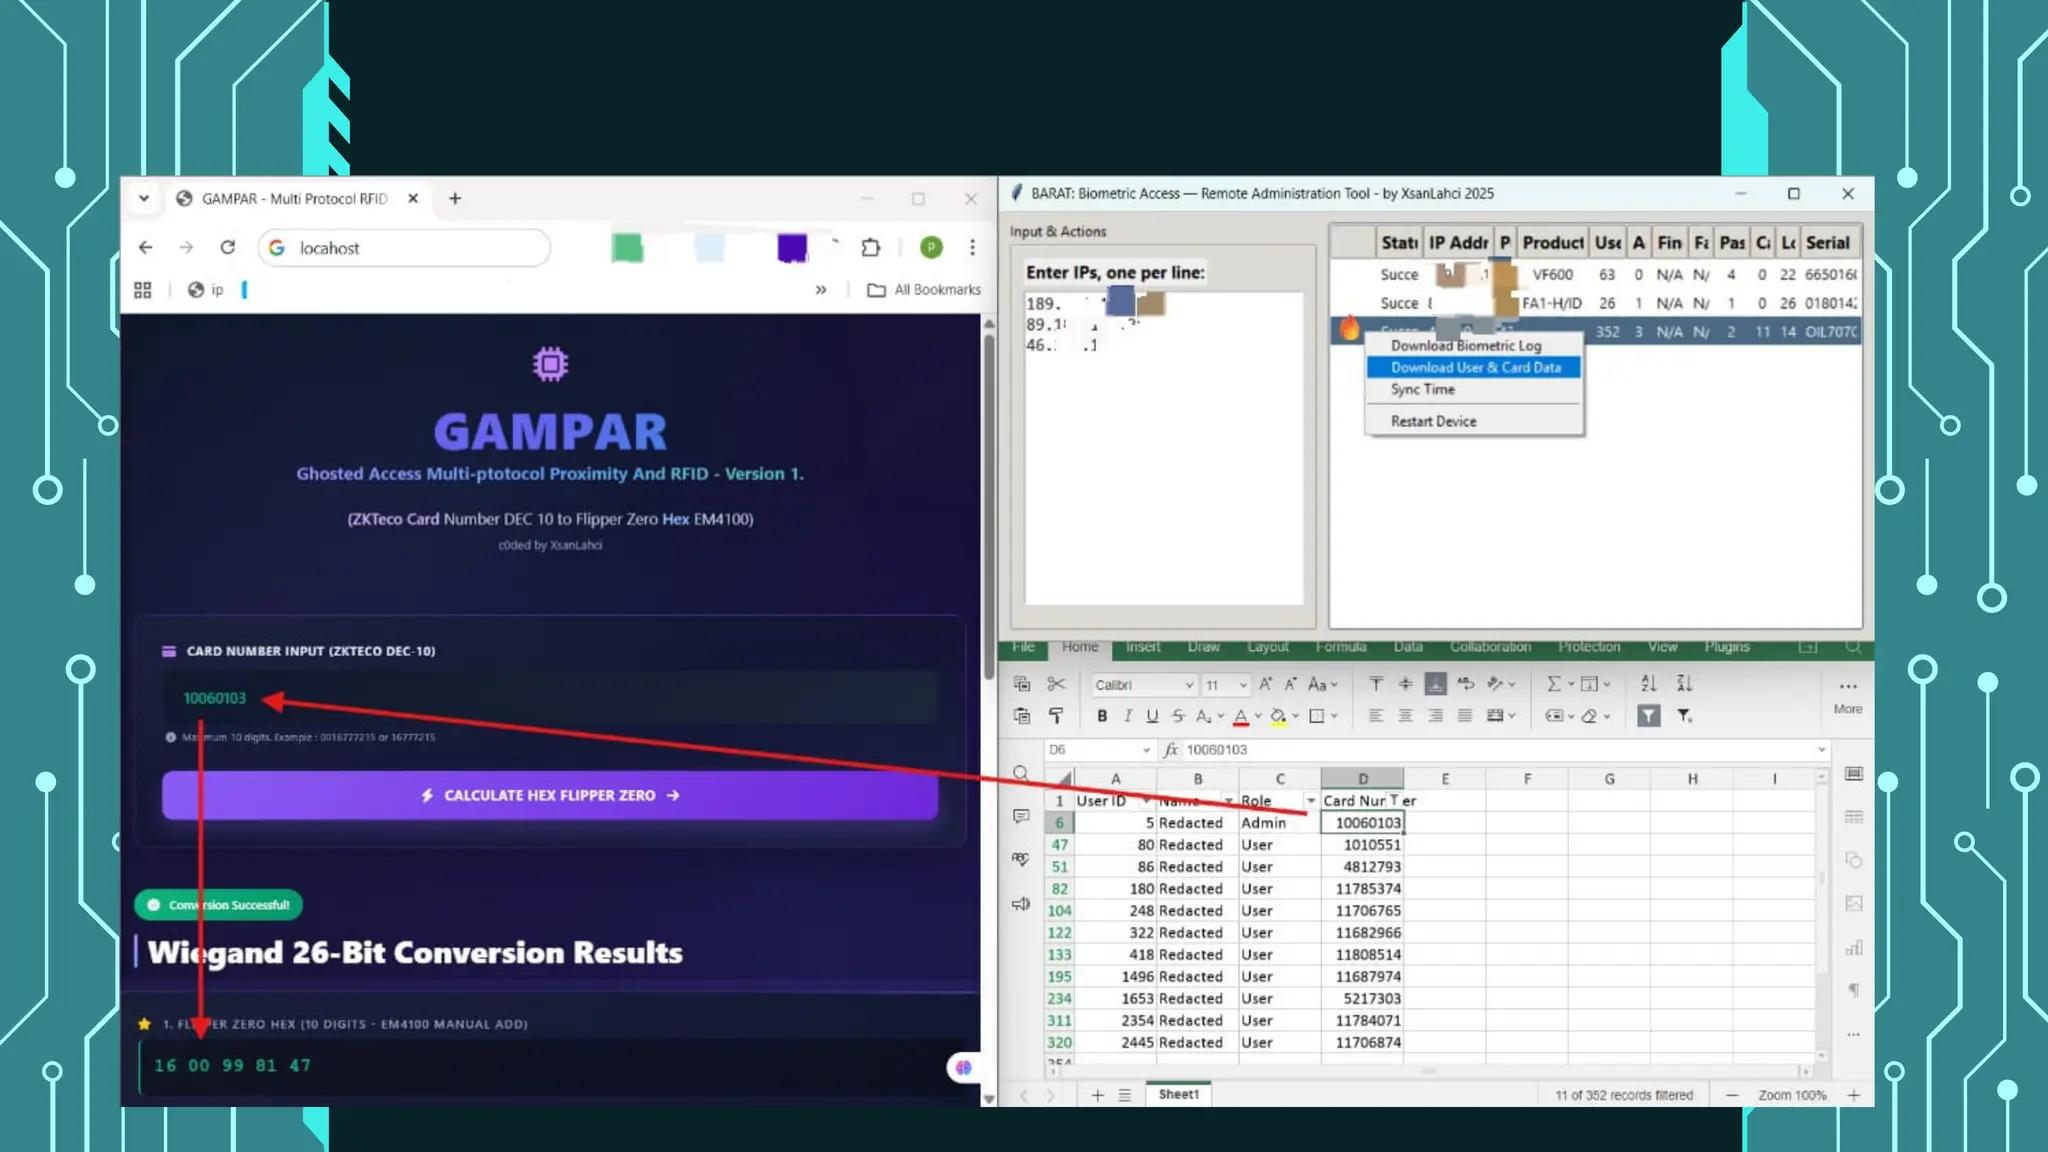
Task: Click the strikethrough formatting icon
Action: click(x=1178, y=716)
